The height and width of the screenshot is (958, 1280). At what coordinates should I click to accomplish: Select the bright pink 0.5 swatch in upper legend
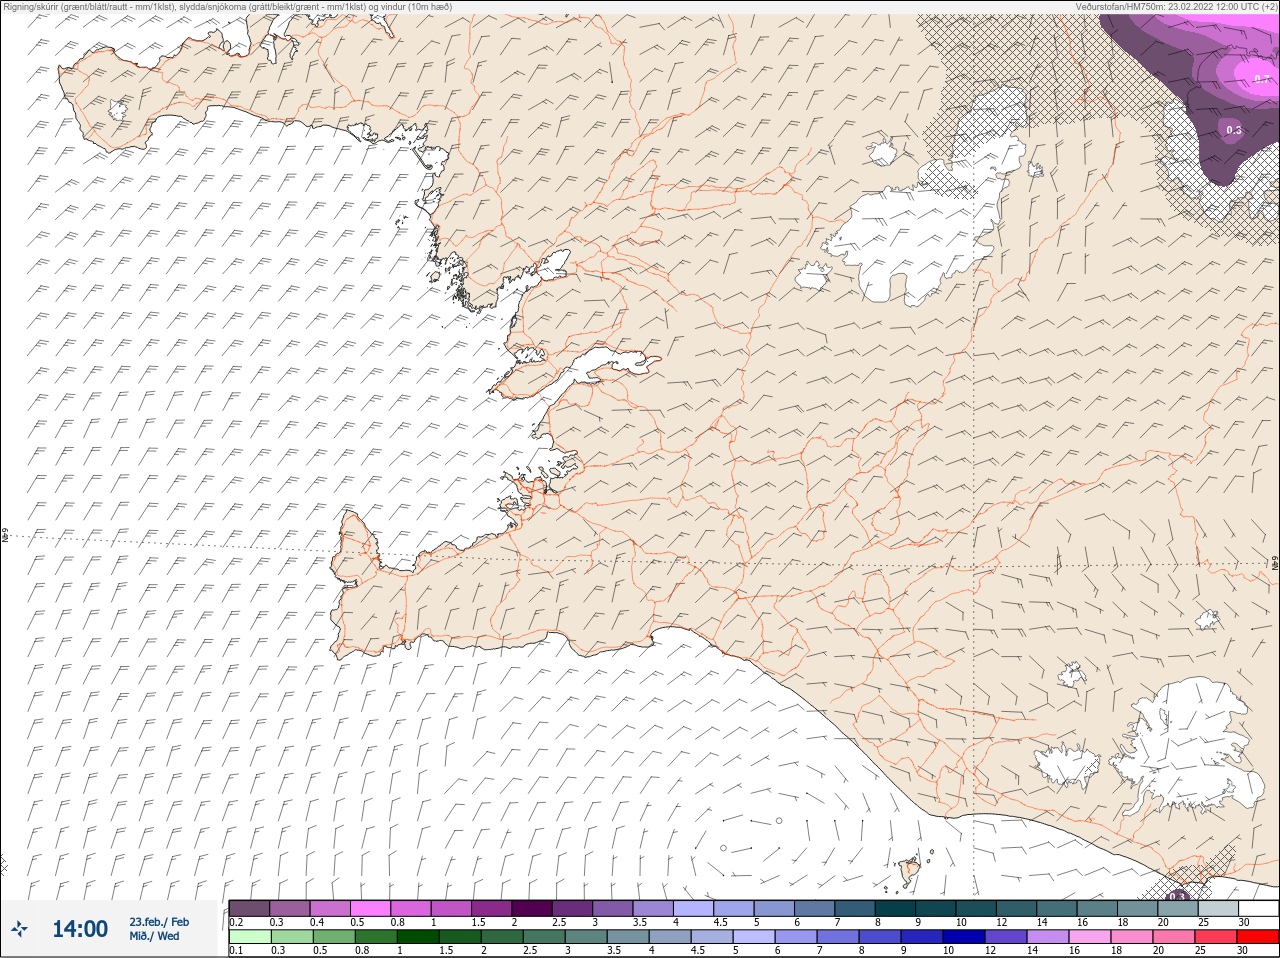pos(370,908)
